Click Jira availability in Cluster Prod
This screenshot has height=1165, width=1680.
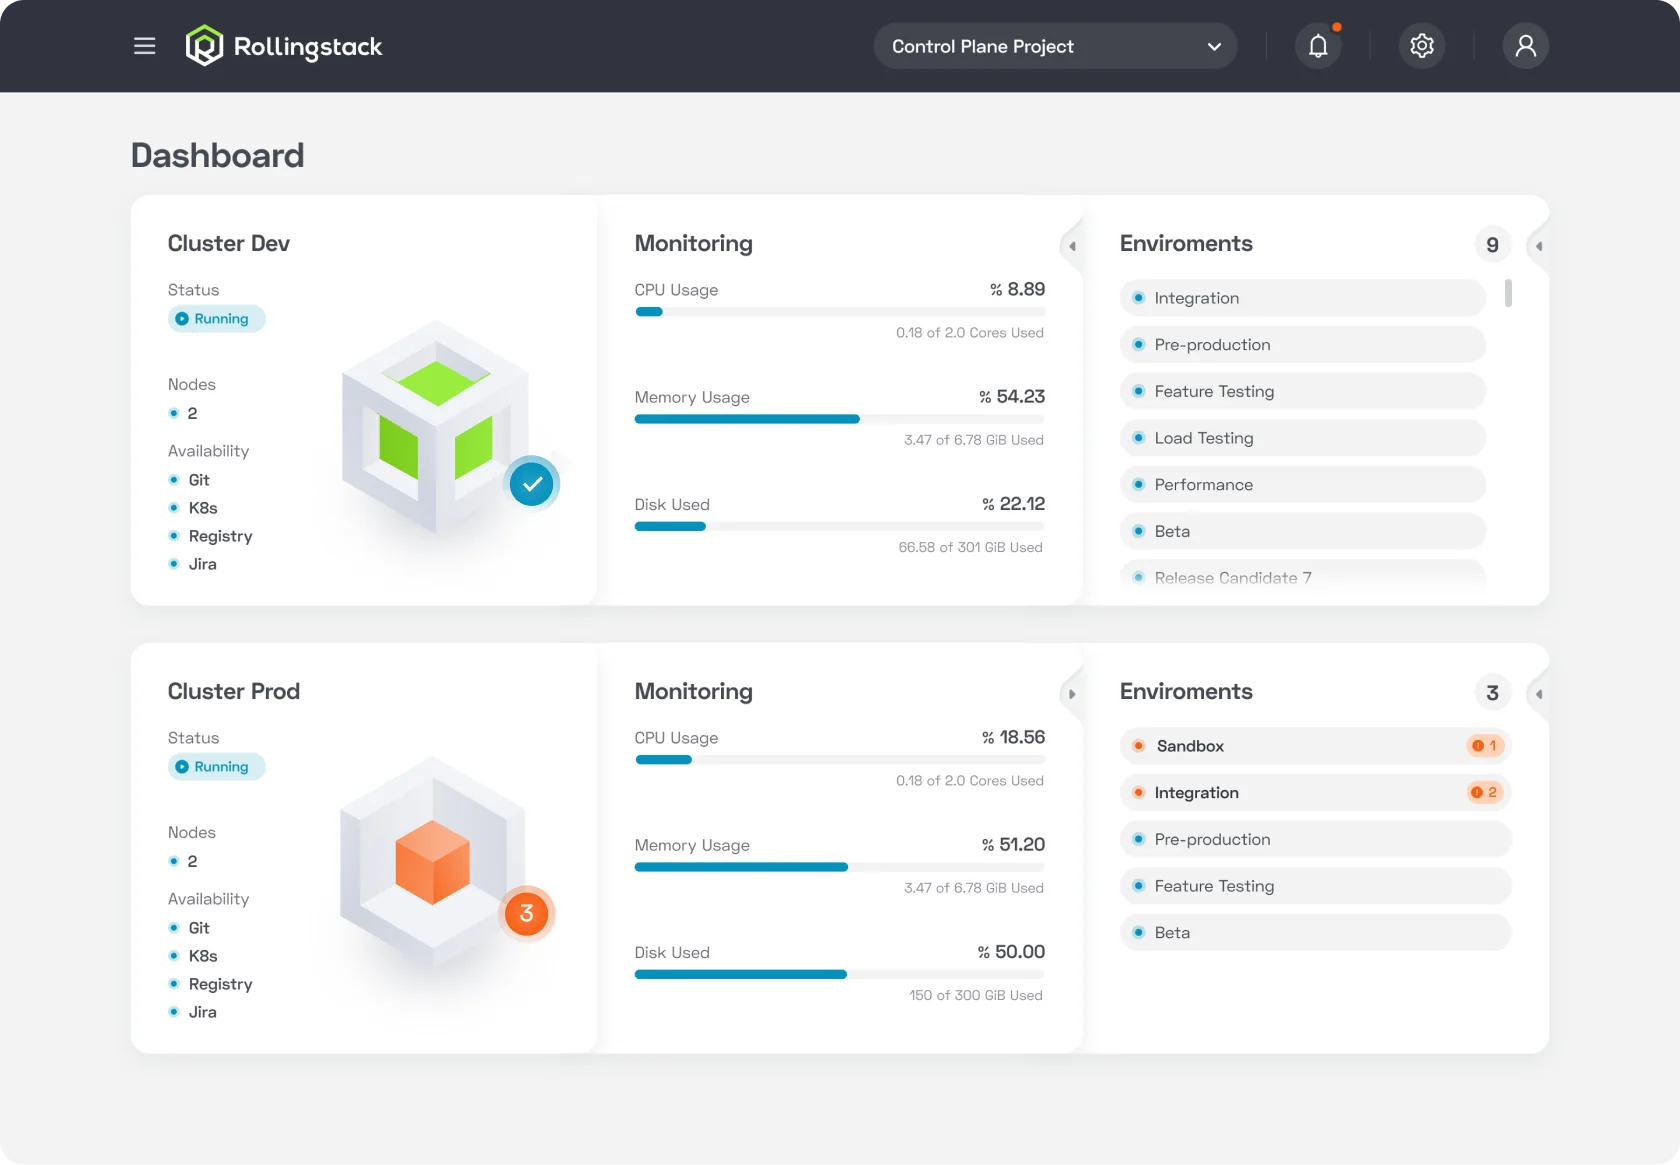[x=193, y=1012]
